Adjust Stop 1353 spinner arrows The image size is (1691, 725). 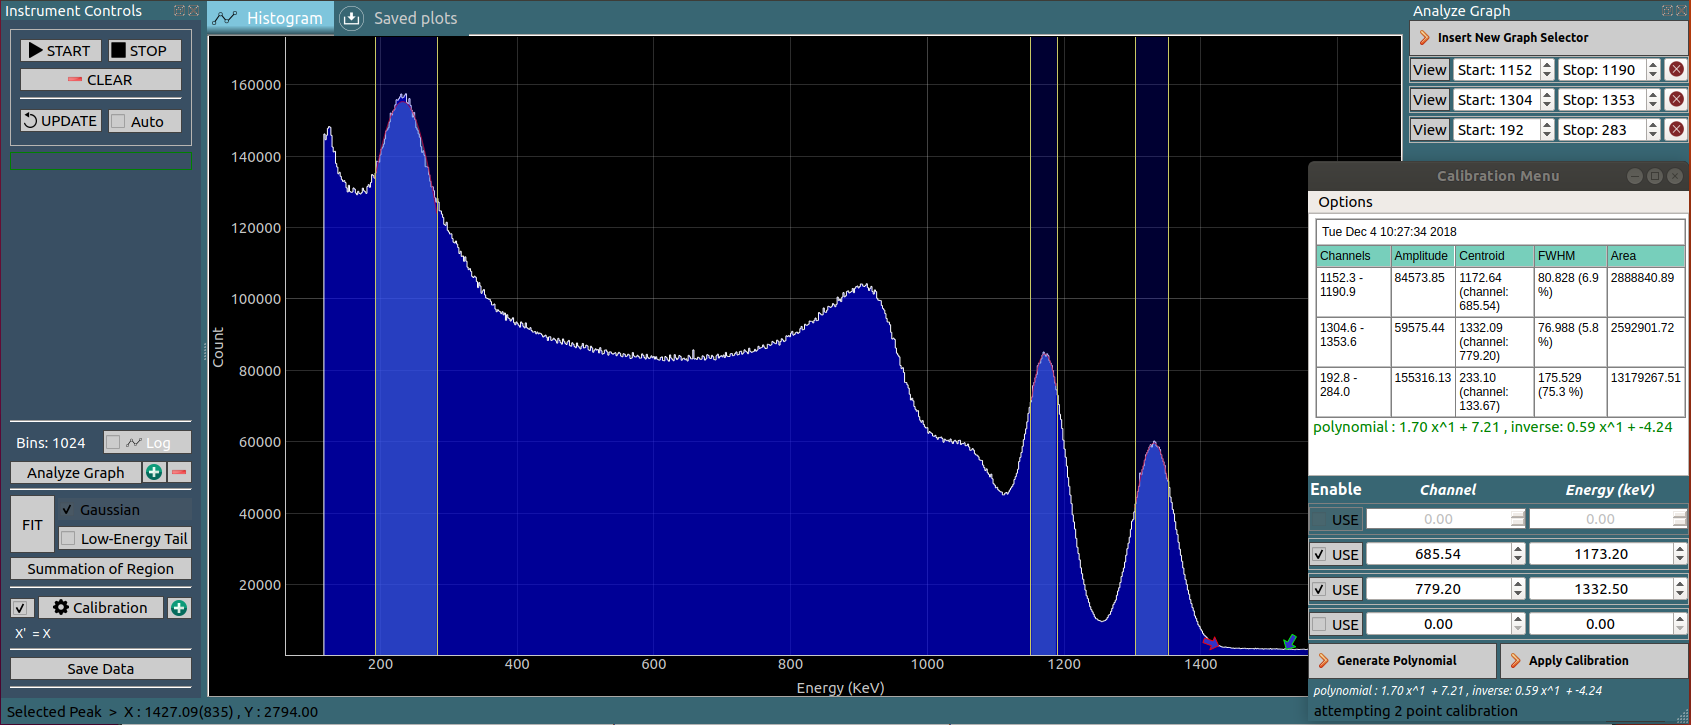[1653, 100]
